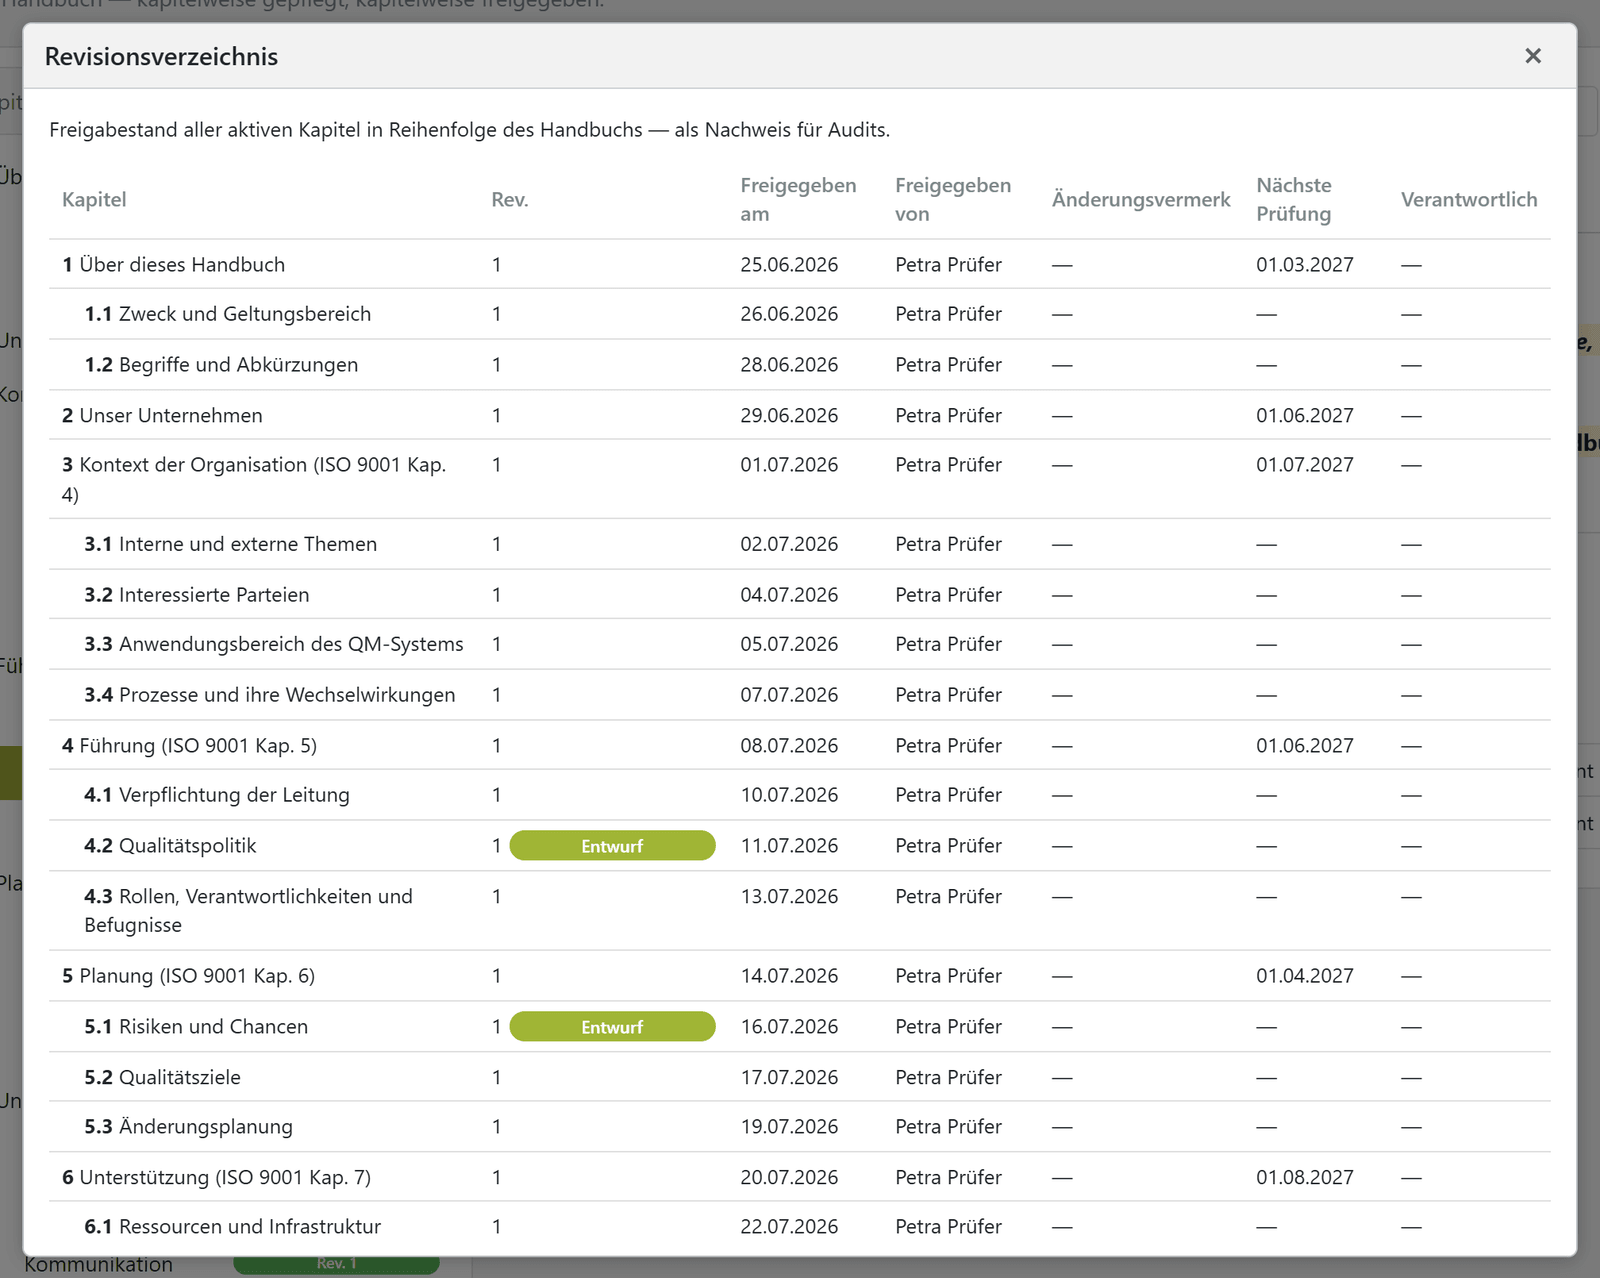Click release date 25.06.2026
Screen dimensions: 1600x1278
789,265
